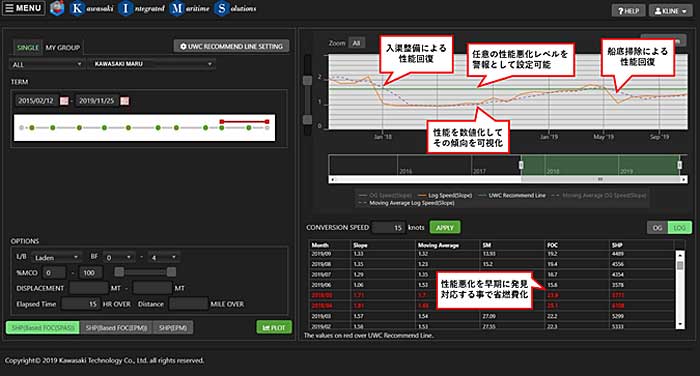
Task: Open calendar icon for start date
Action: coord(64,101)
